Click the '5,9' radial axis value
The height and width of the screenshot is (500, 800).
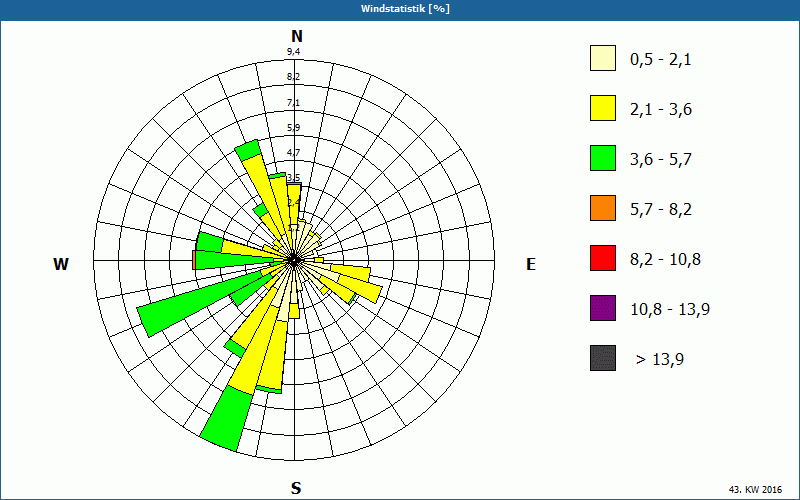pyautogui.click(x=293, y=128)
